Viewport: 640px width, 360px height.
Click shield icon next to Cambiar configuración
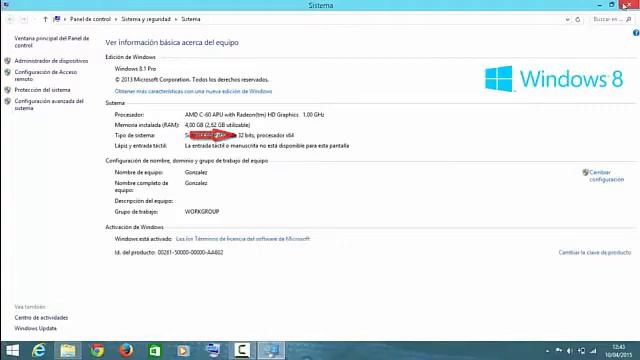[585, 172]
